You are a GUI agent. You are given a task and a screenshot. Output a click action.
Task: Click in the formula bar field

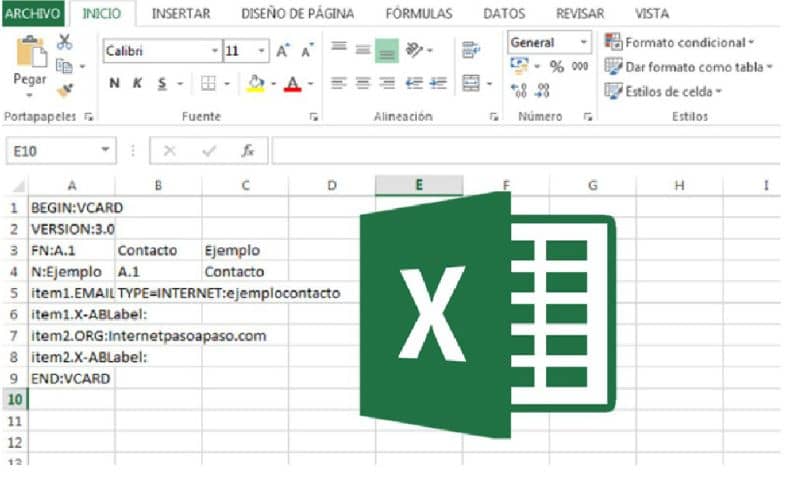[526, 150]
